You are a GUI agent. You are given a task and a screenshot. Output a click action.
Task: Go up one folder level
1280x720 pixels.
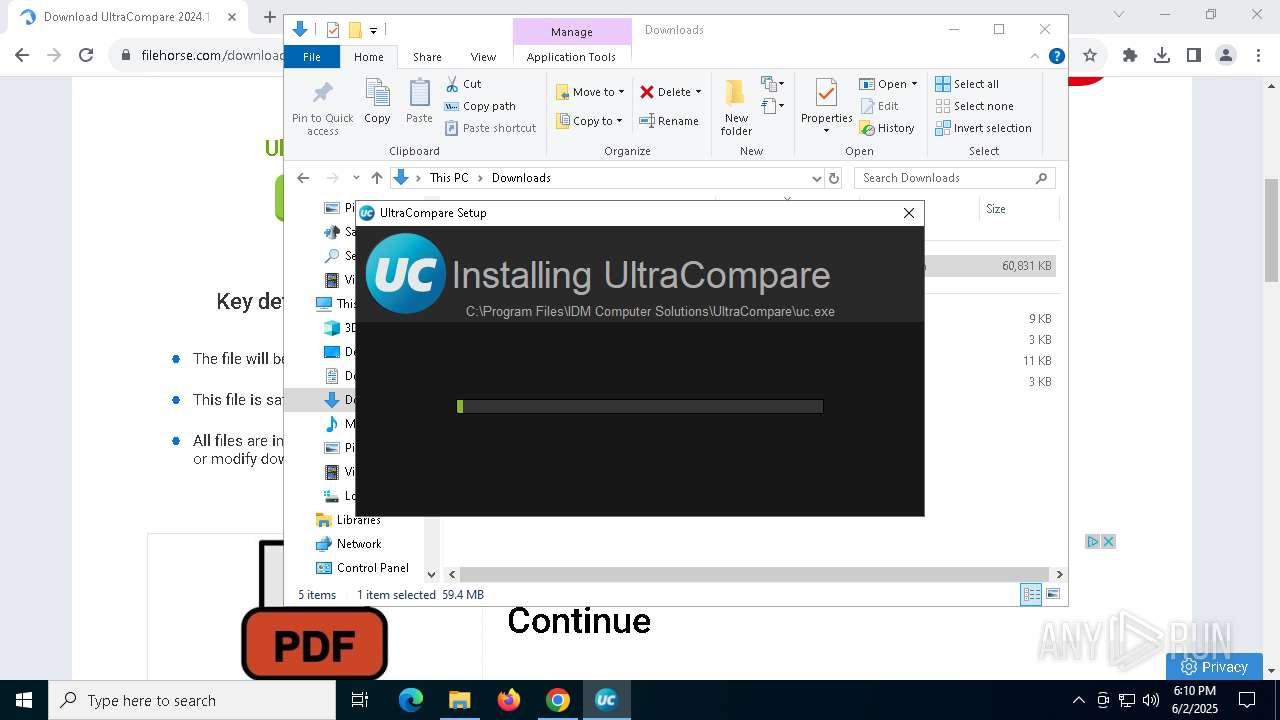click(376, 178)
